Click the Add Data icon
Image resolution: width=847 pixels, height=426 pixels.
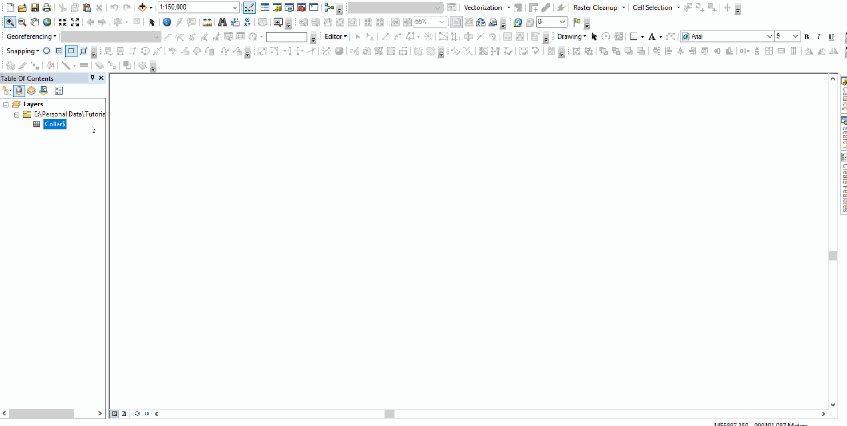[142, 8]
